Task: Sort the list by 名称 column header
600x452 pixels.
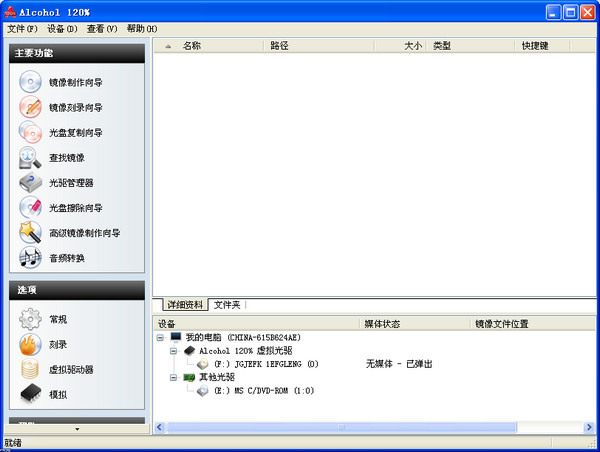Action: click(x=192, y=46)
